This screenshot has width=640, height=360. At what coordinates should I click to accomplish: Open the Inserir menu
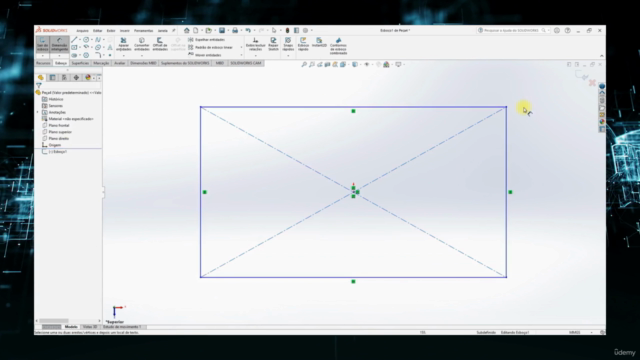tap(124, 31)
